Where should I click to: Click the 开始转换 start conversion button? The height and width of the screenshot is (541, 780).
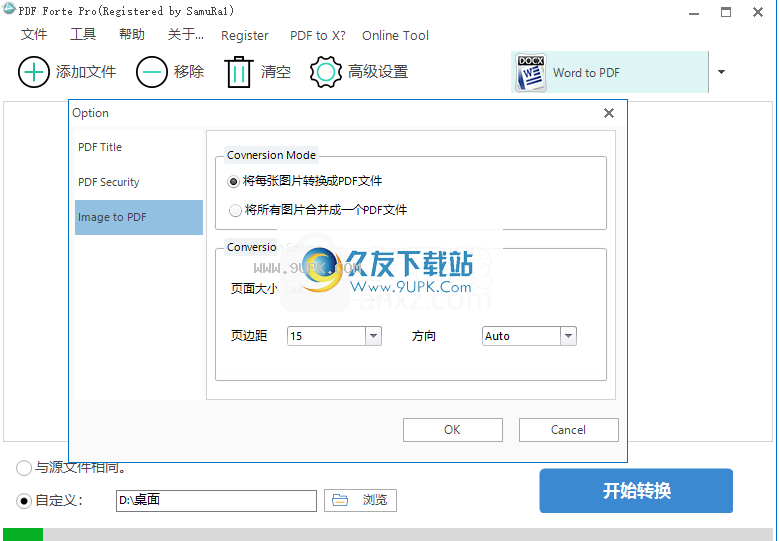coord(636,491)
